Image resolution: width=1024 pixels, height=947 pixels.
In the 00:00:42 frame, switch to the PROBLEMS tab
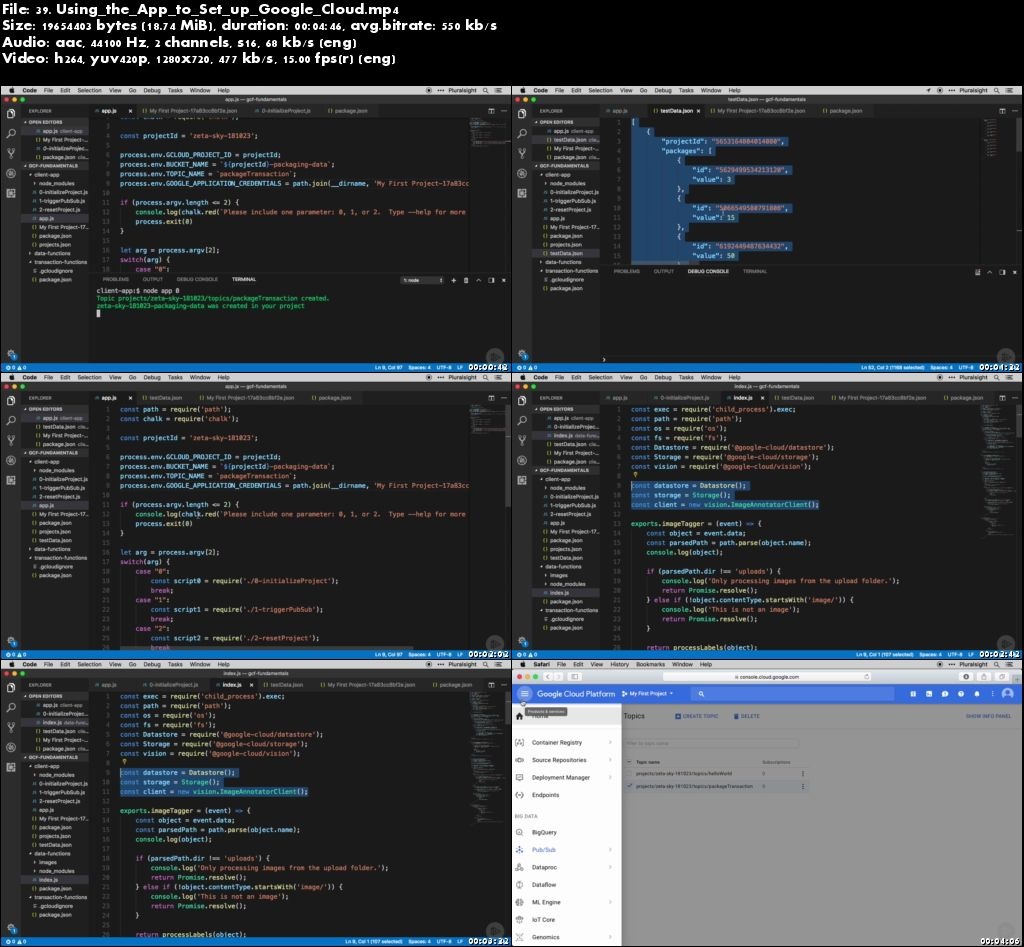[x=116, y=280]
